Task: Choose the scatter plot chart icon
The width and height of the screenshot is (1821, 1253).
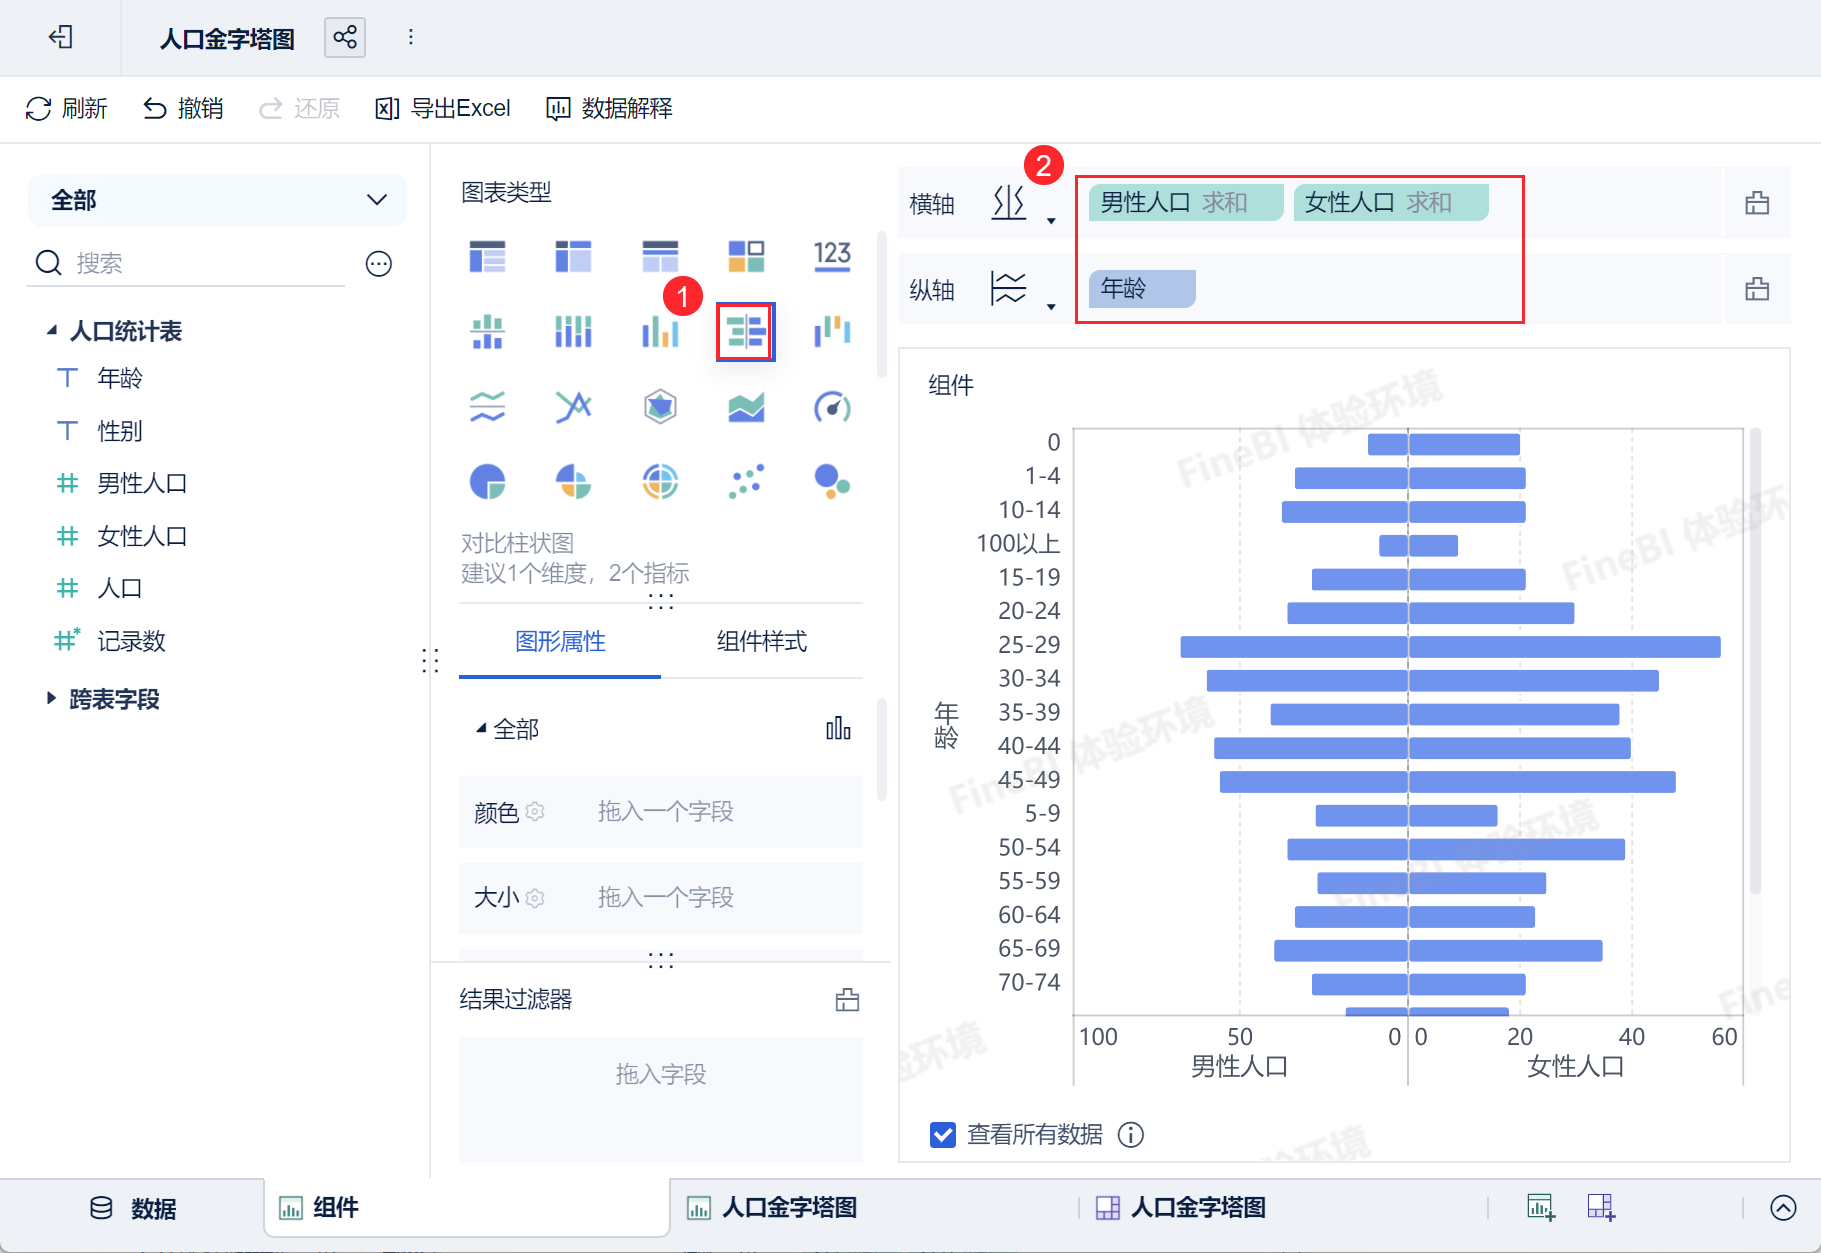Action: pos(746,482)
